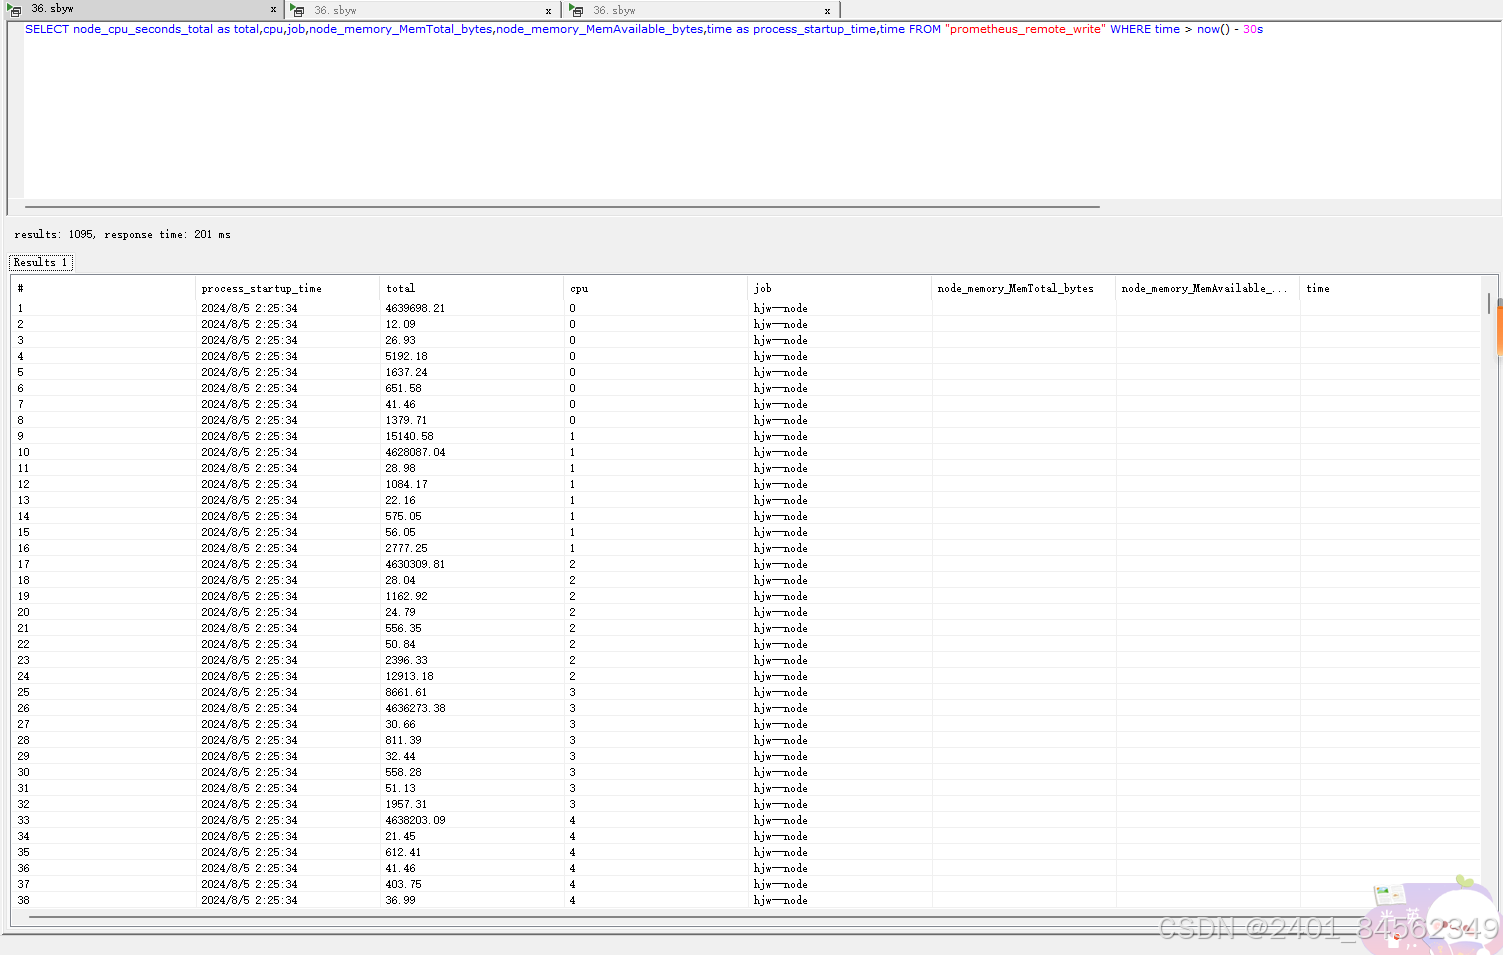Screen dimensions: 1503x955
Task: Click the cpu column header
Action: tap(579, 288)
